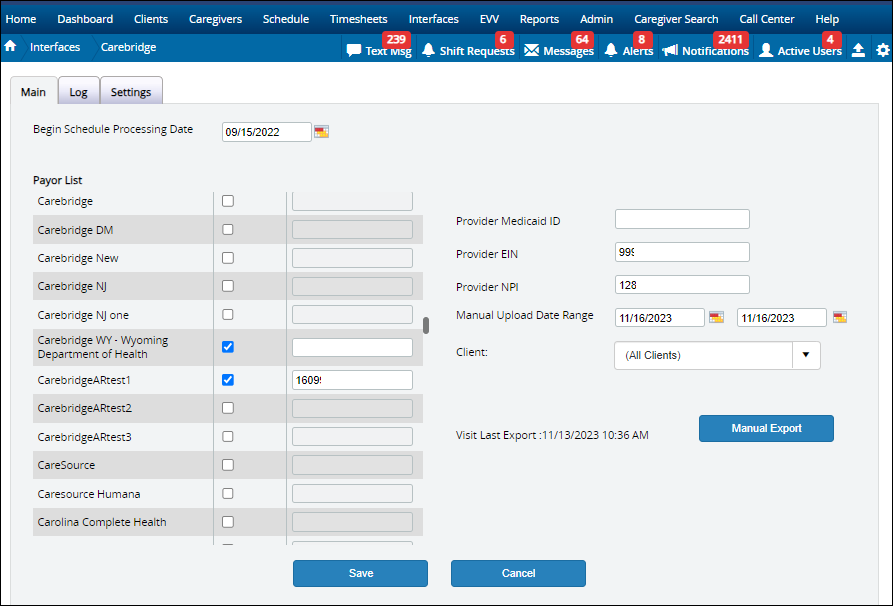Click the Provider EIN field
Viewport: 893px width, 606px height.
(x=682, y=252)
